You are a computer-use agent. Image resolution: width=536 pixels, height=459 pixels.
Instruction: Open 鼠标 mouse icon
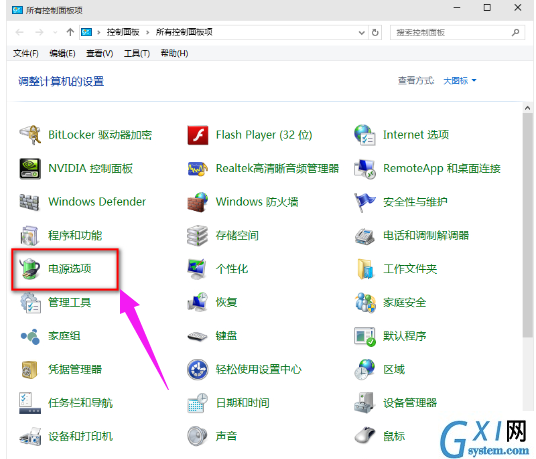coord(365,435)
